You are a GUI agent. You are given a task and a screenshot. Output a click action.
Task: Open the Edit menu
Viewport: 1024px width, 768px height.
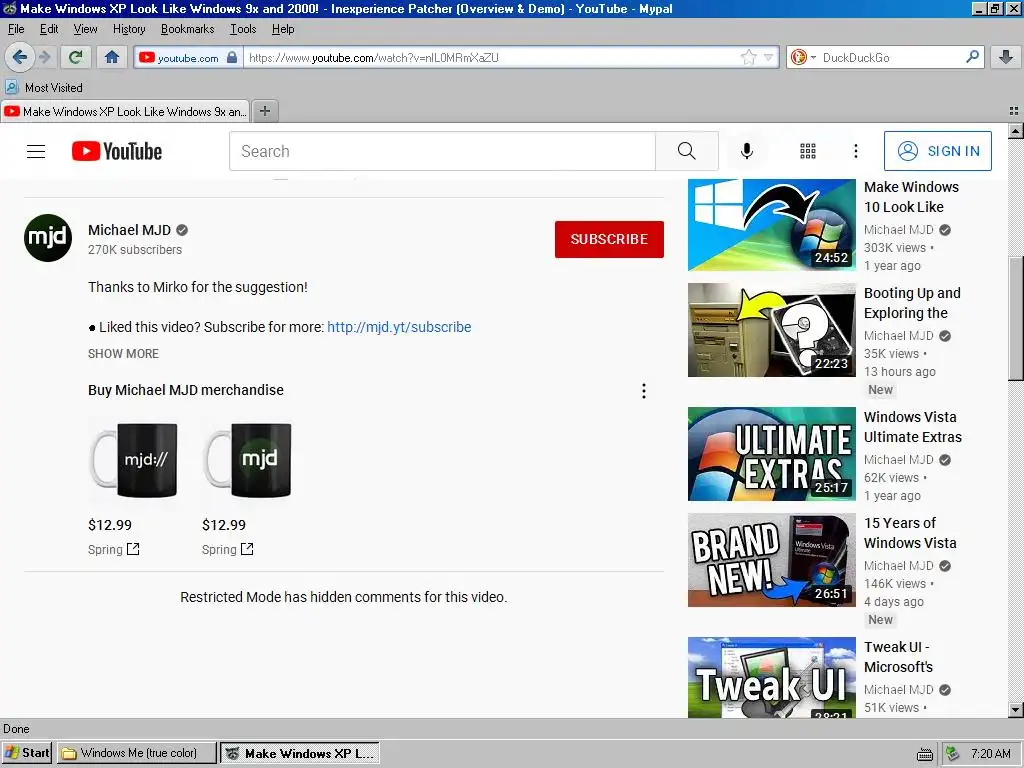coord(49,29)
